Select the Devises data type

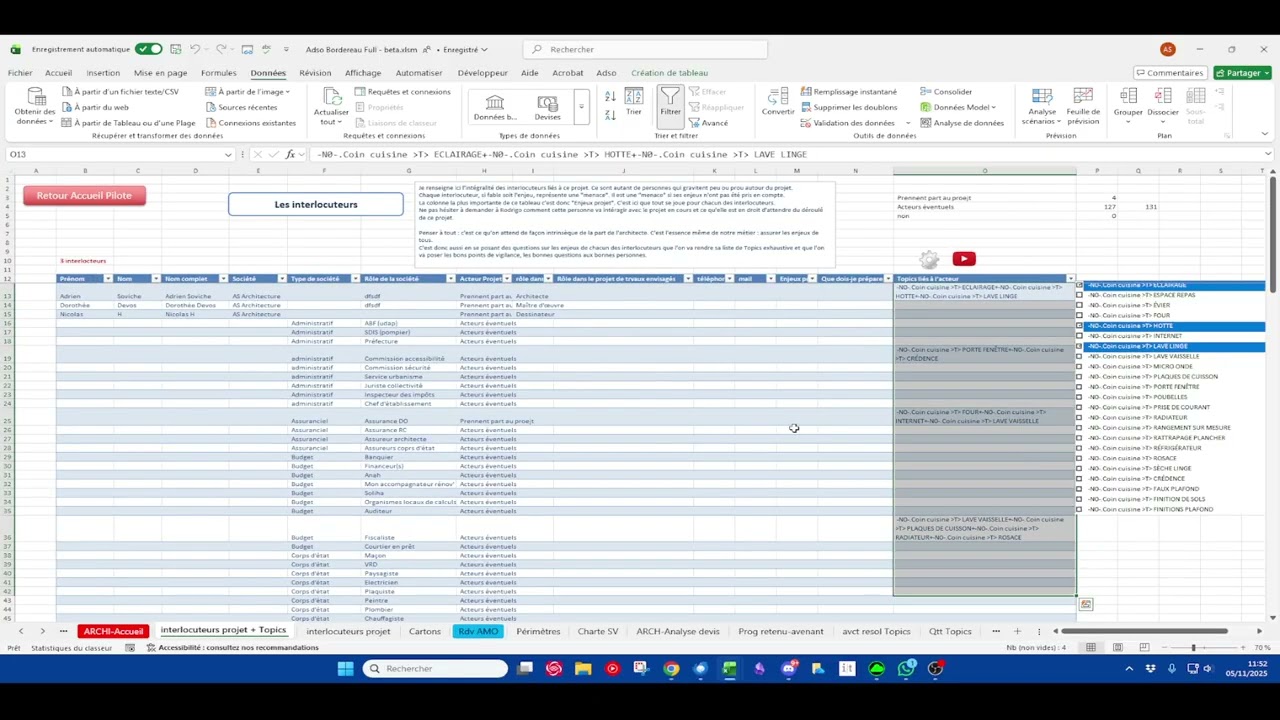click(547, 107)
